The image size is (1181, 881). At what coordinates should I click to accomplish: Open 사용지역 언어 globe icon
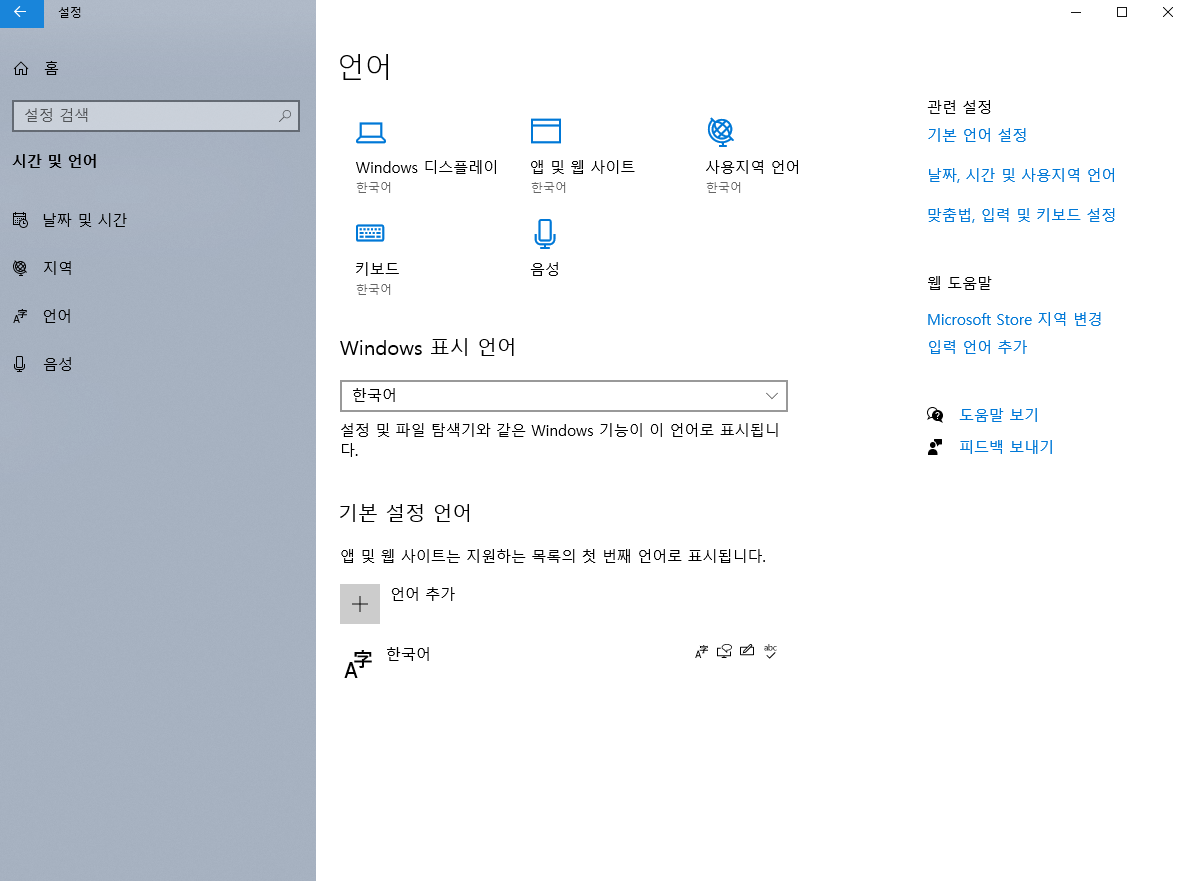[721, 132]
